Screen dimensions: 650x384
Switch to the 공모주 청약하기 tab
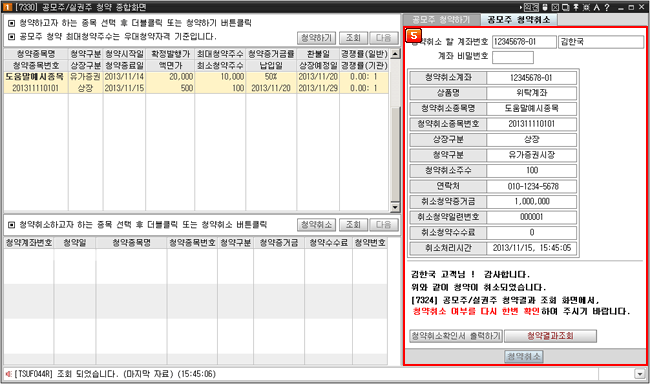[441, 19]
